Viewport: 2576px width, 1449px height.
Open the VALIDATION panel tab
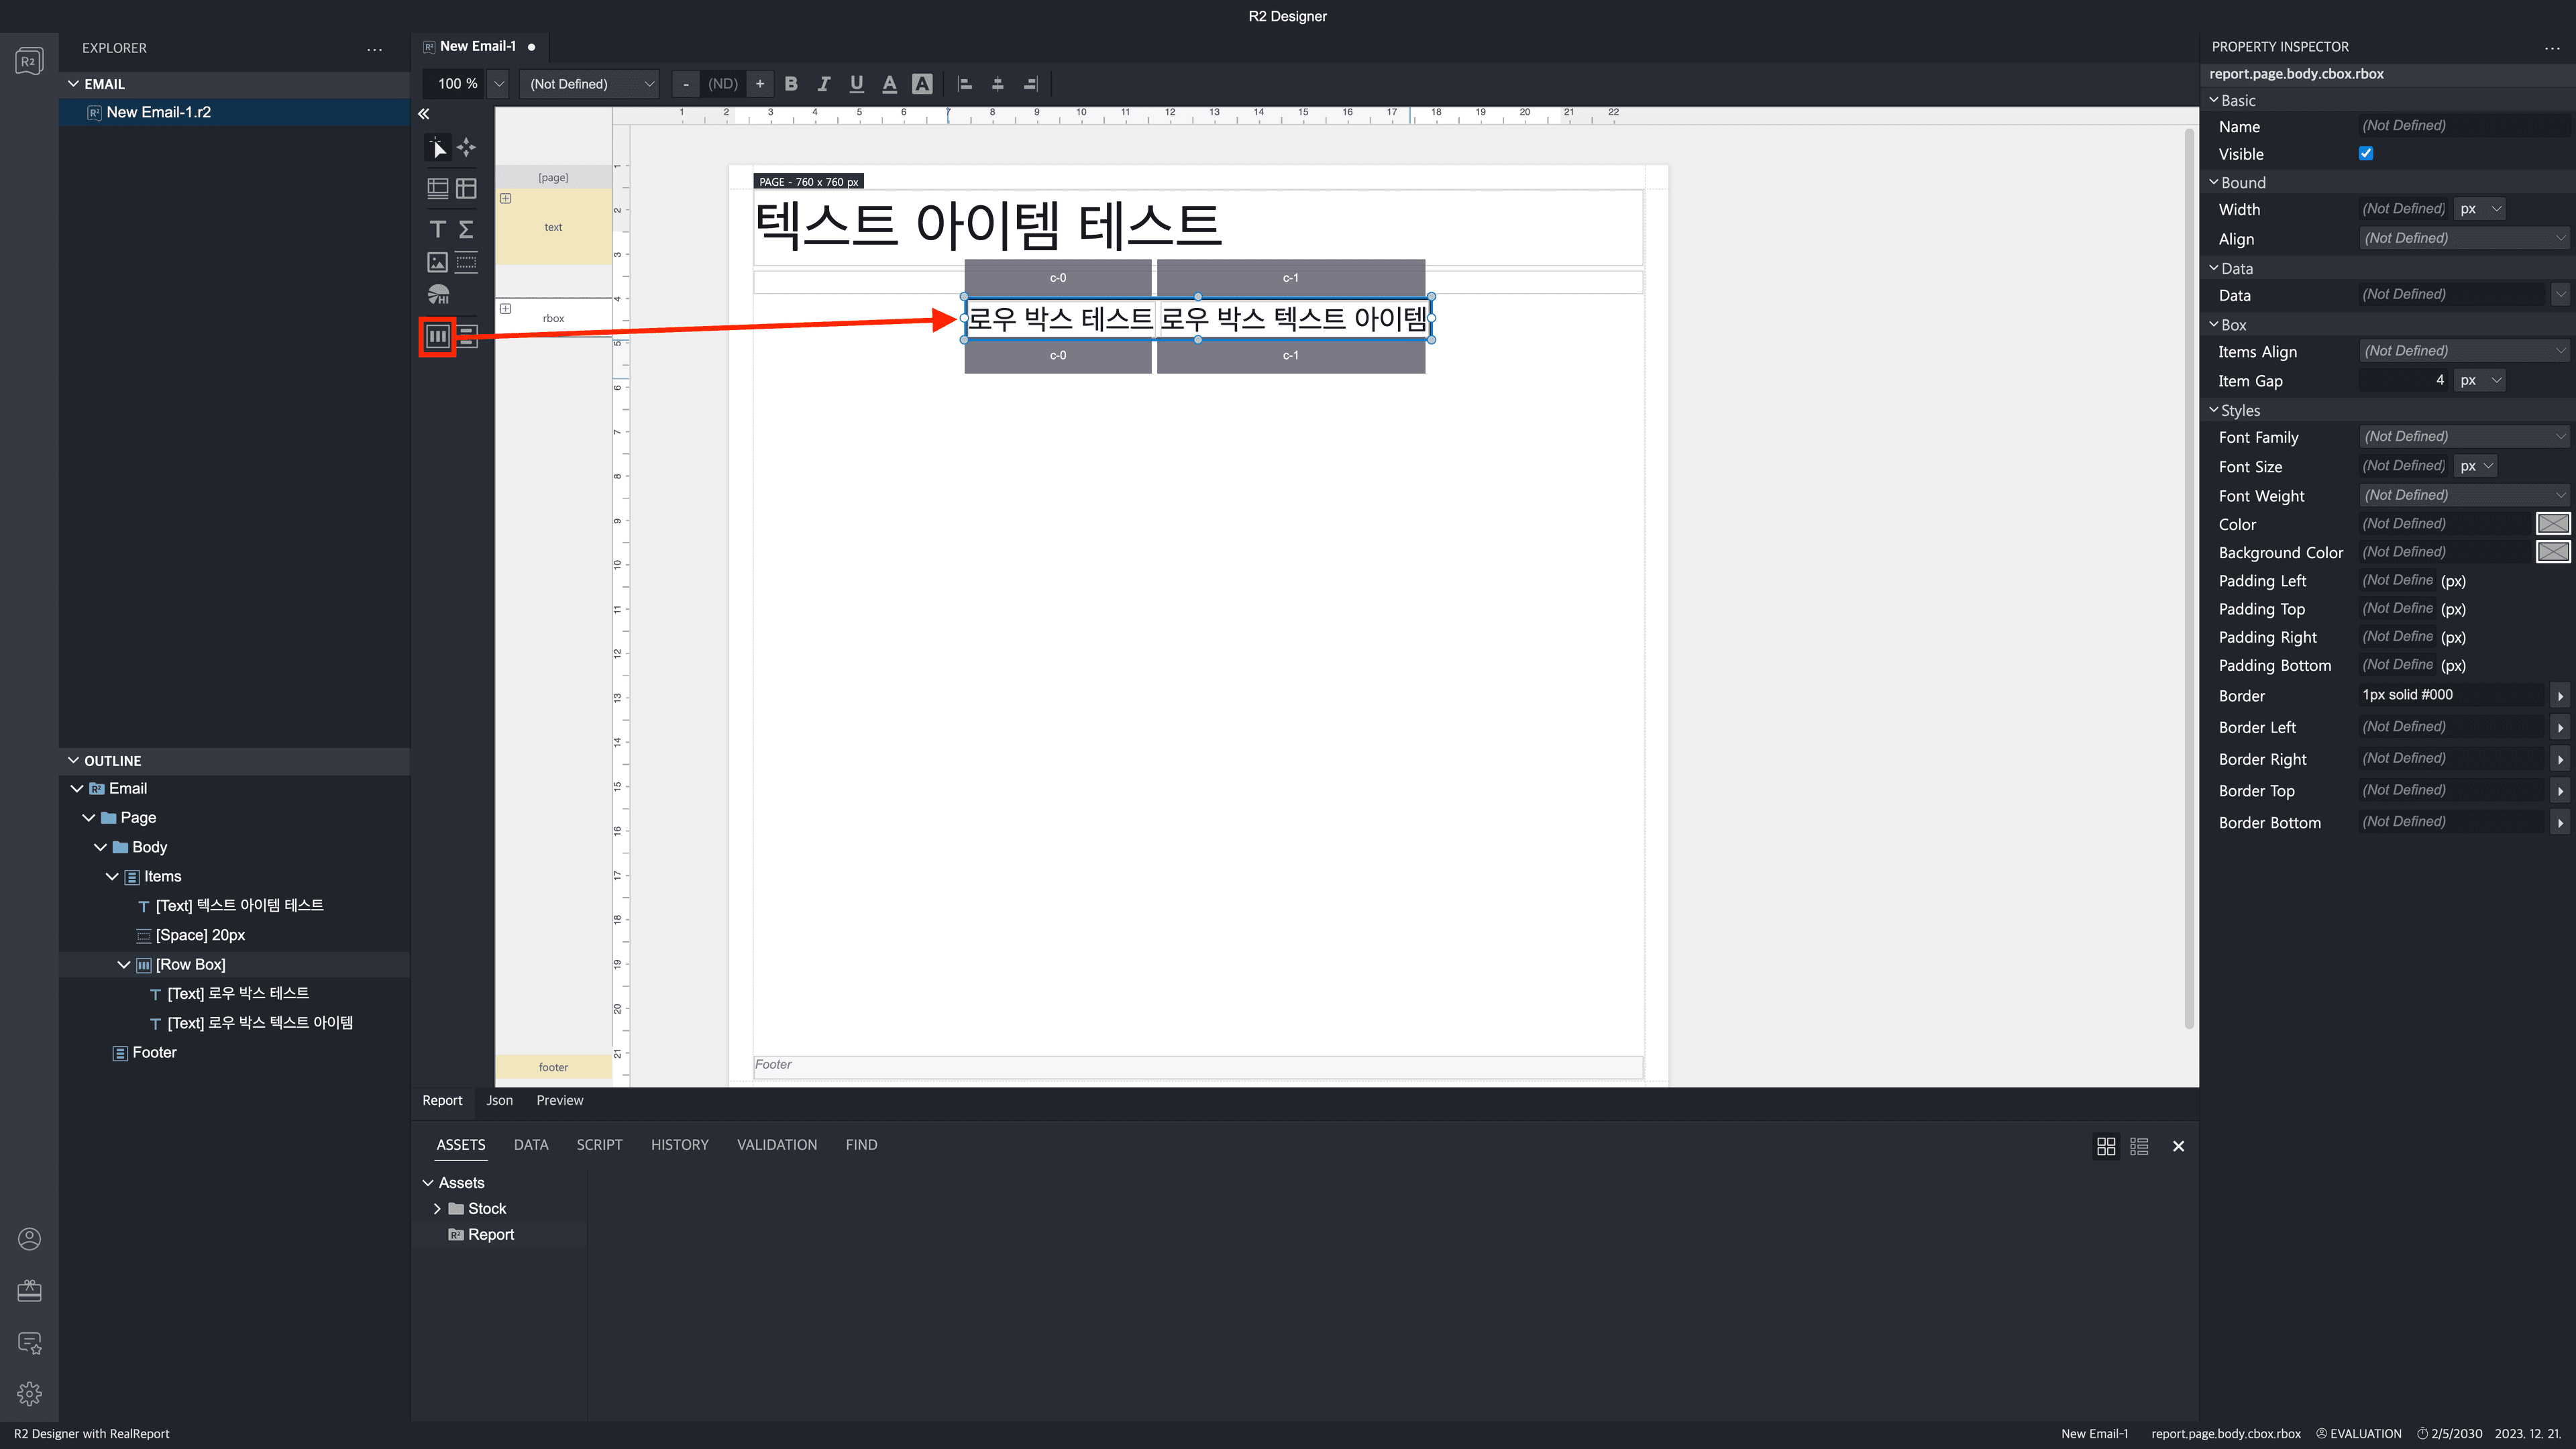(x=777, y=1145)
